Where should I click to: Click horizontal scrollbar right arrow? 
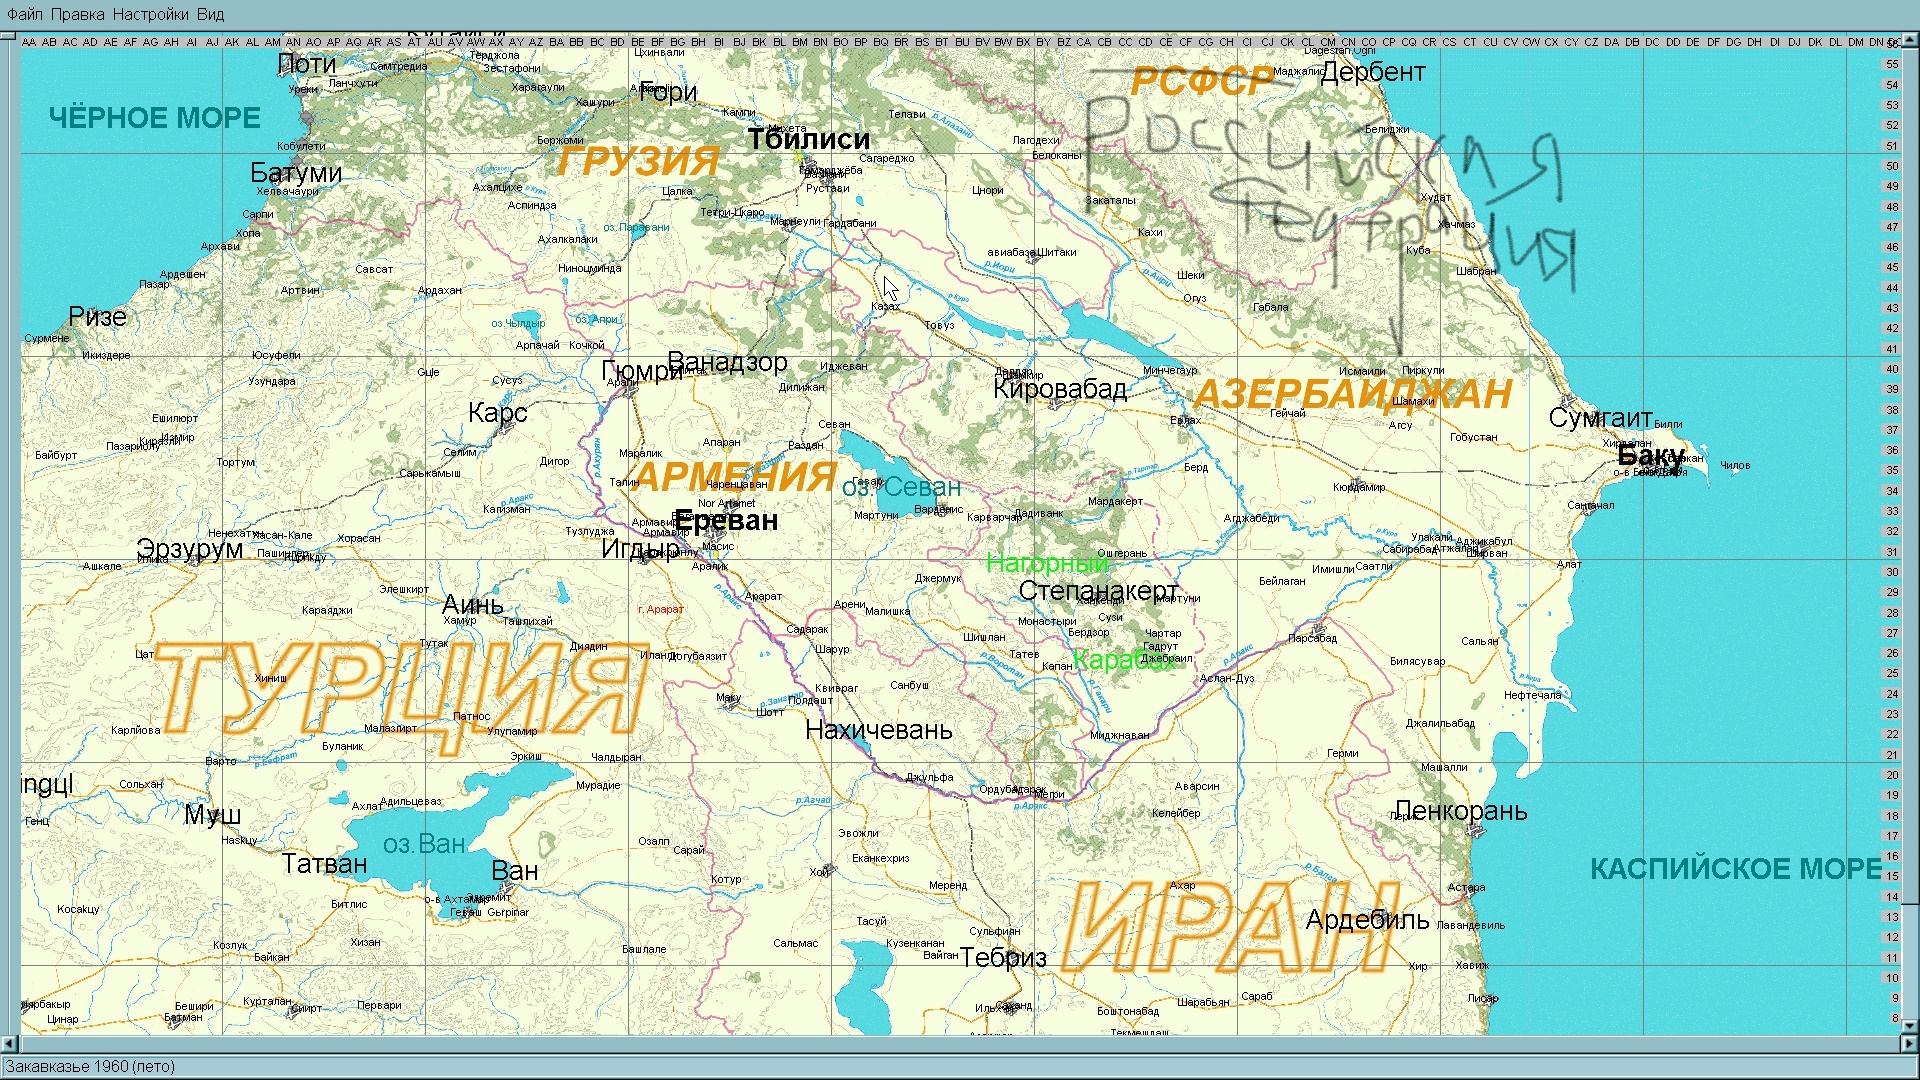click(x=1909, y=1044)
